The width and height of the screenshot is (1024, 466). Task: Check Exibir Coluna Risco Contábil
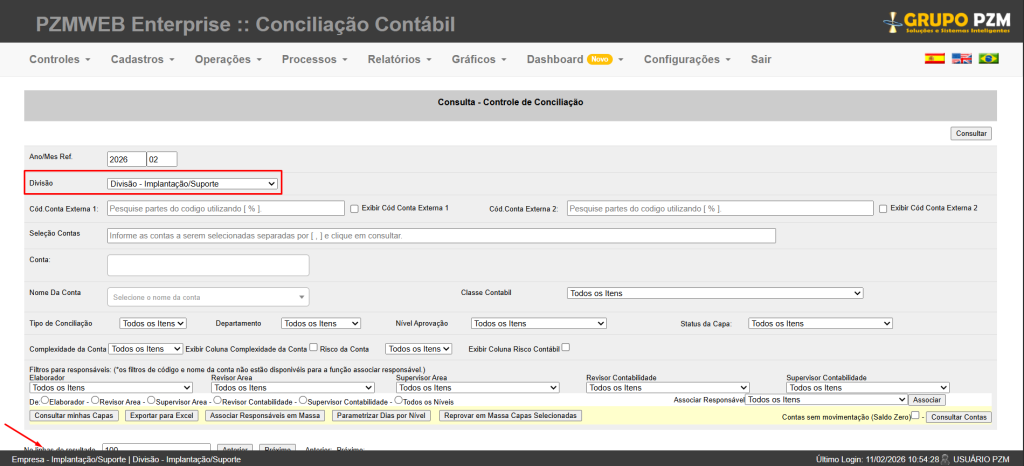(566, 348)
